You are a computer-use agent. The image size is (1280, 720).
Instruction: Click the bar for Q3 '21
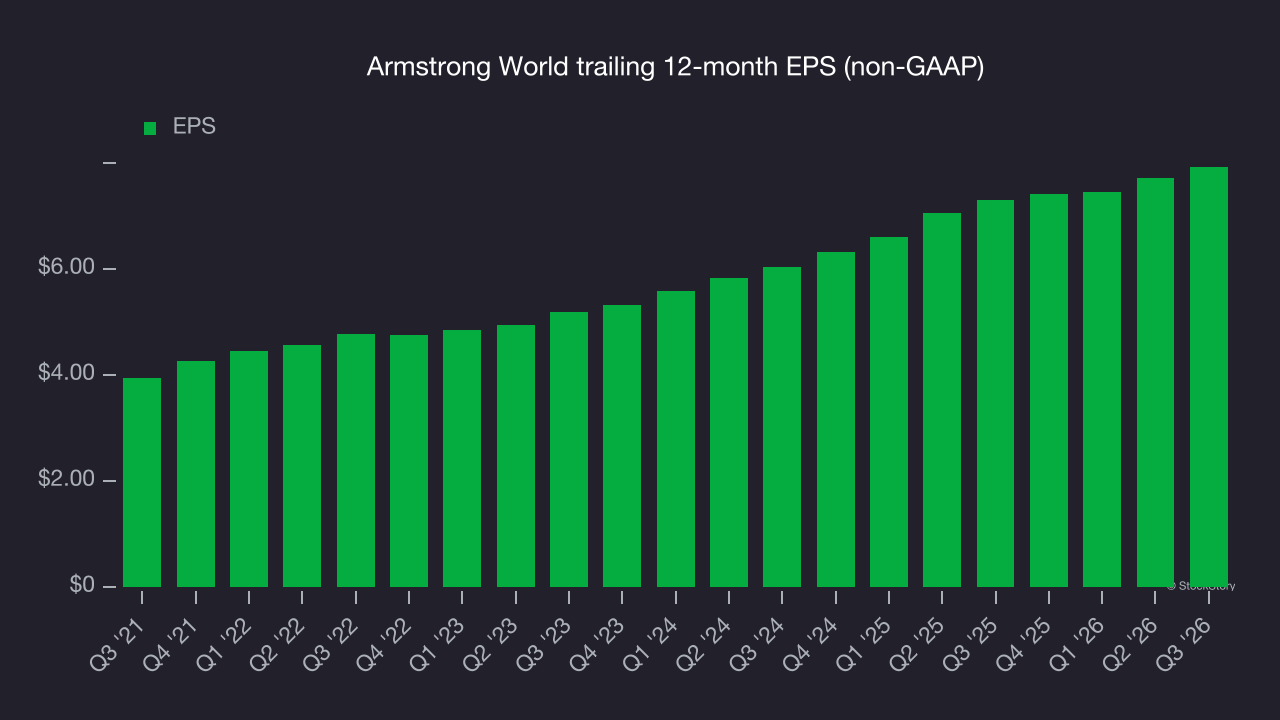coord(142,482)
